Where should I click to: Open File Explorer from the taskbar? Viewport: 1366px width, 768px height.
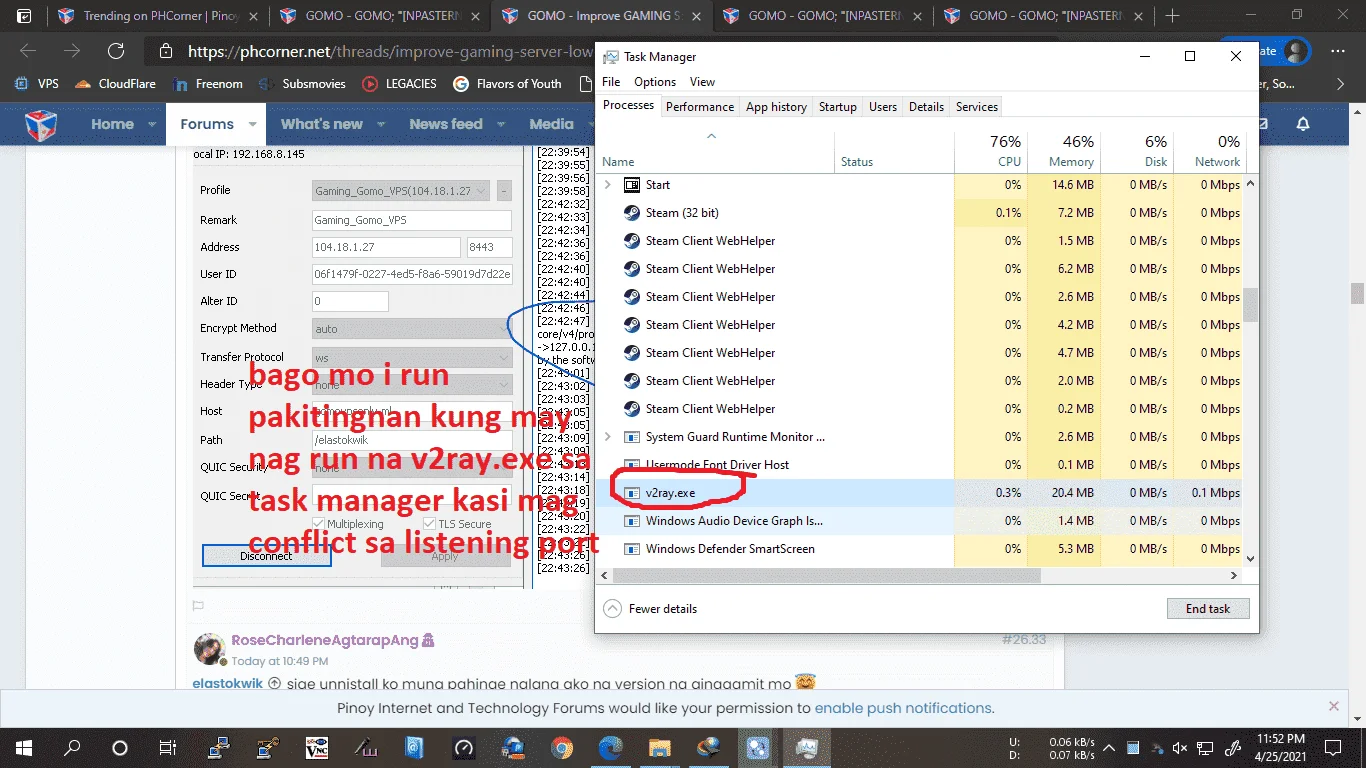659,747
